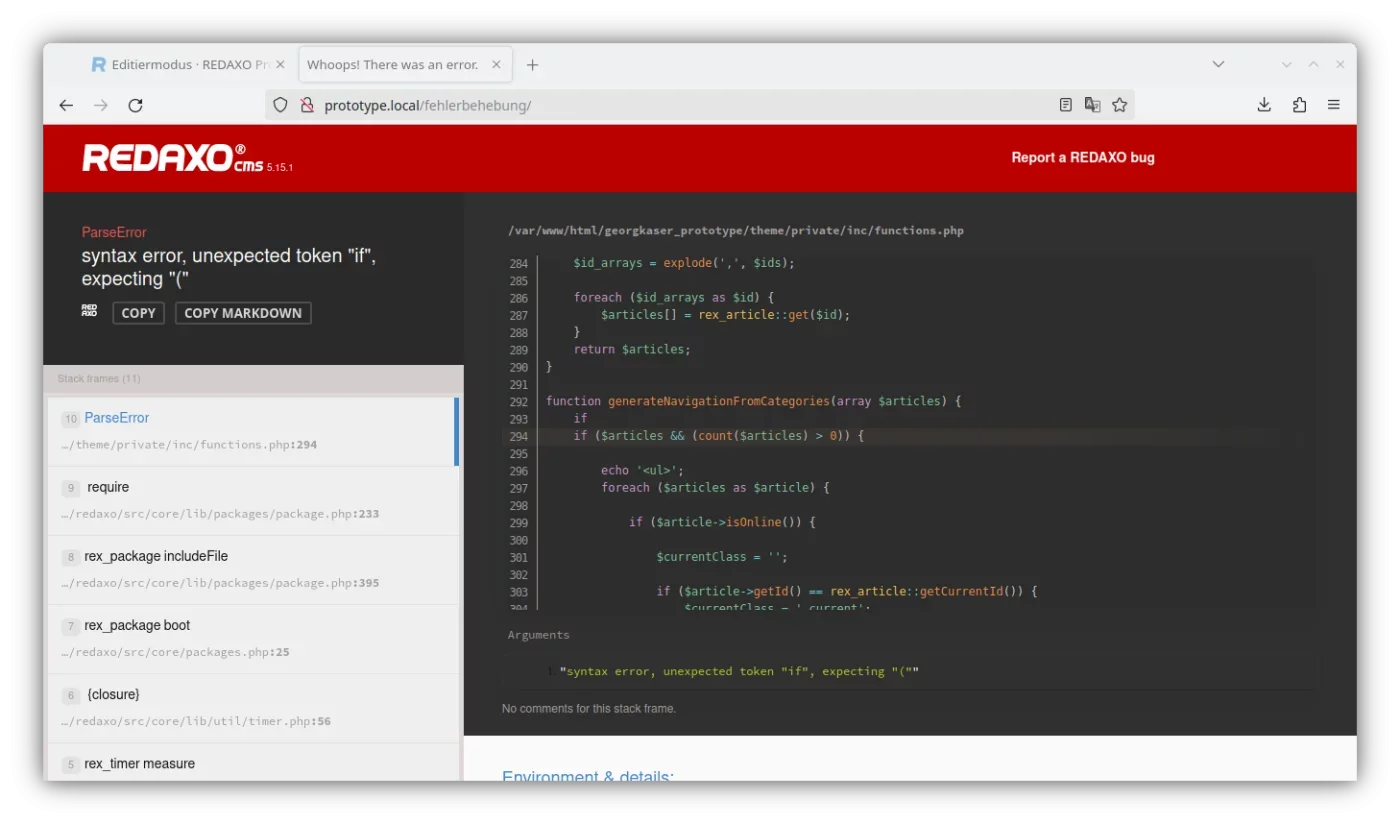Click the COPY MARKDOWN button
The image size is (1400, 824).
click(243, 313)
